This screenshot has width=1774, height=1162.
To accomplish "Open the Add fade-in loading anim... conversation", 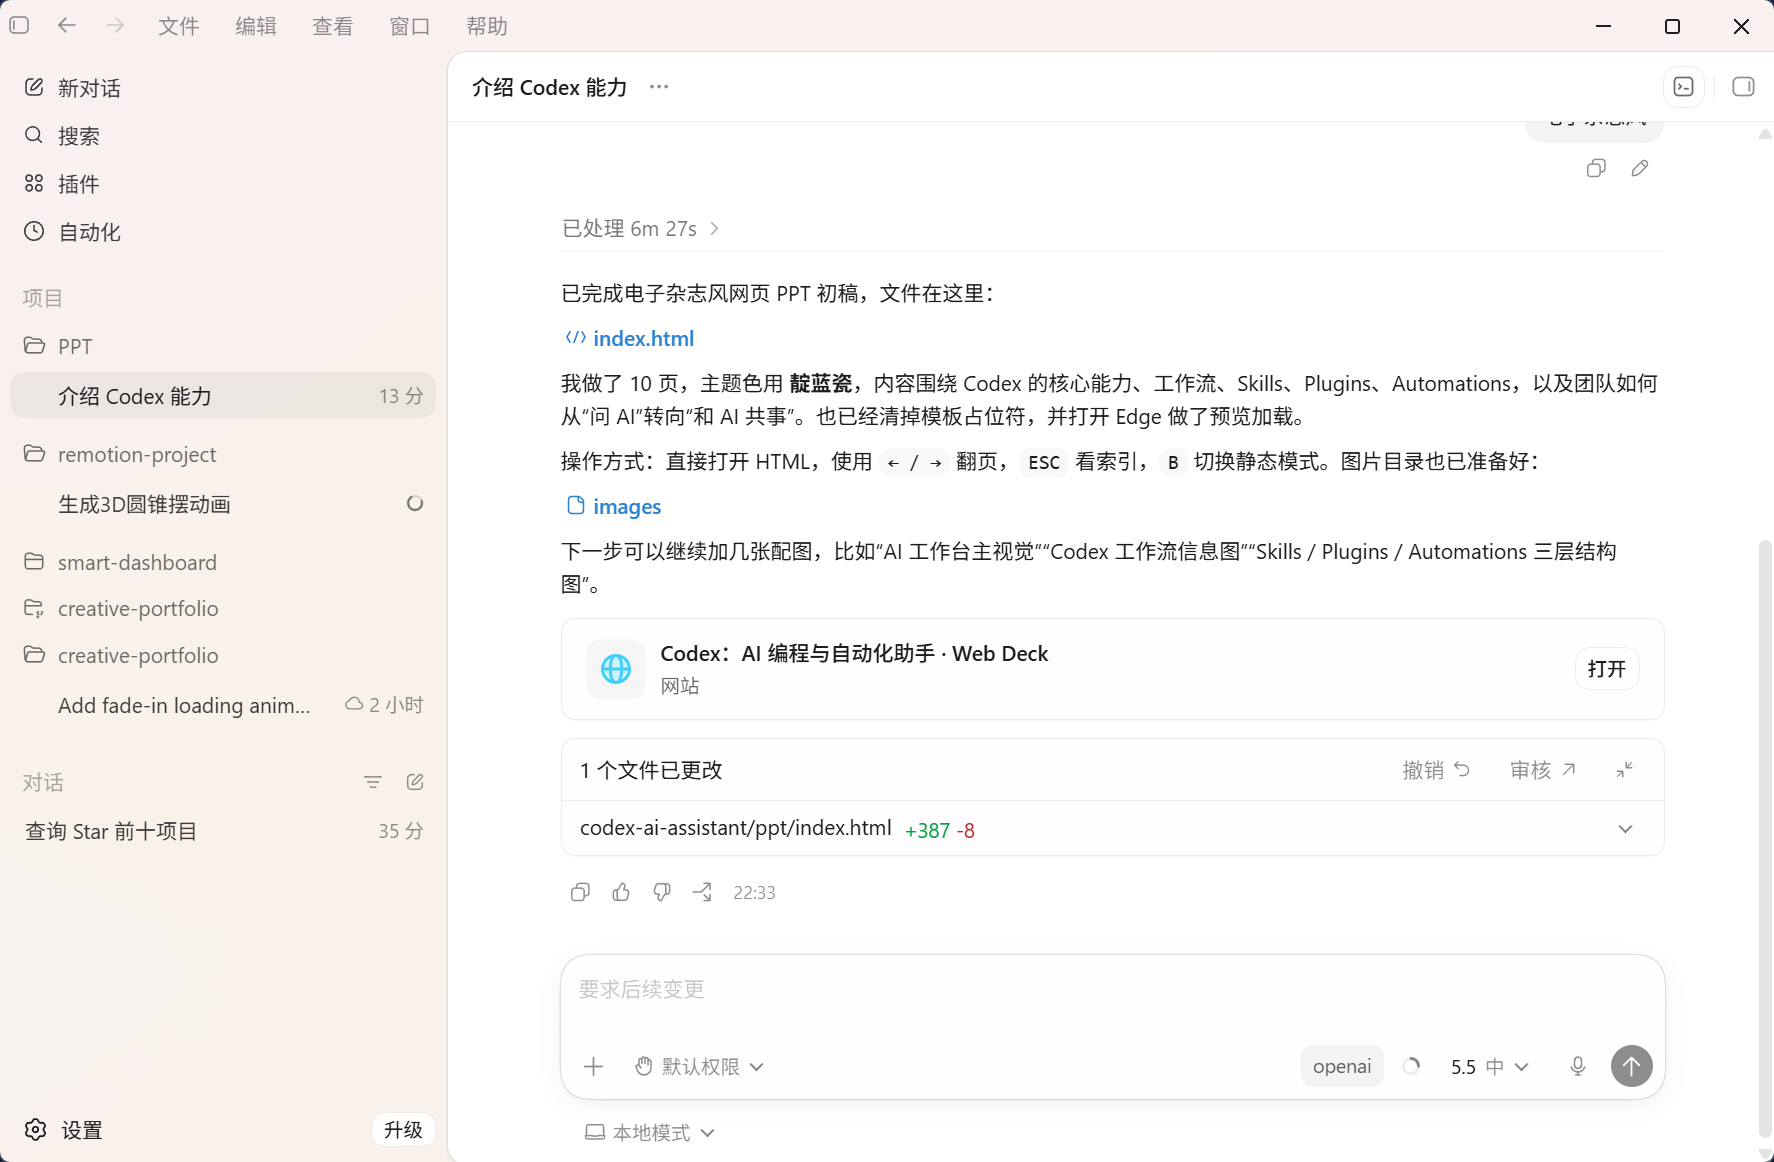I will point(223,705).
